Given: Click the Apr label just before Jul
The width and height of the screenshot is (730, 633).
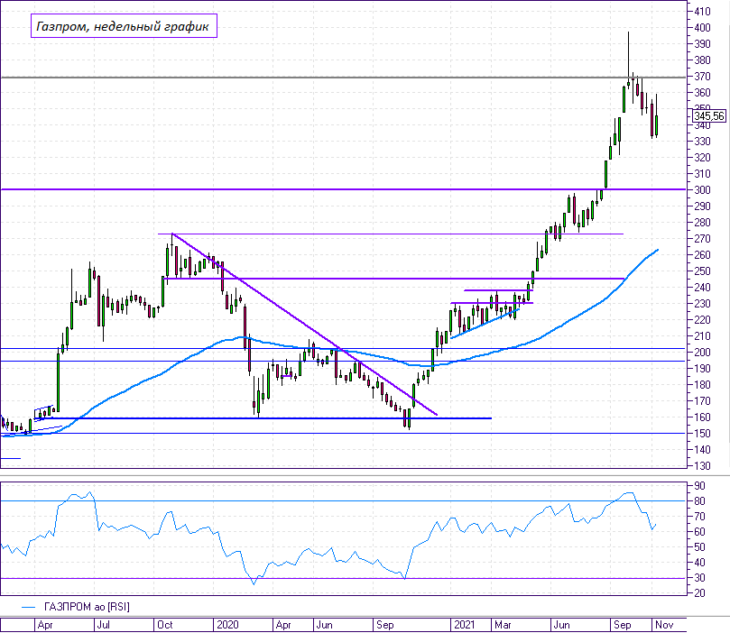Looking at the screenshot, I should pyautogui.click(x=45, y=625).
